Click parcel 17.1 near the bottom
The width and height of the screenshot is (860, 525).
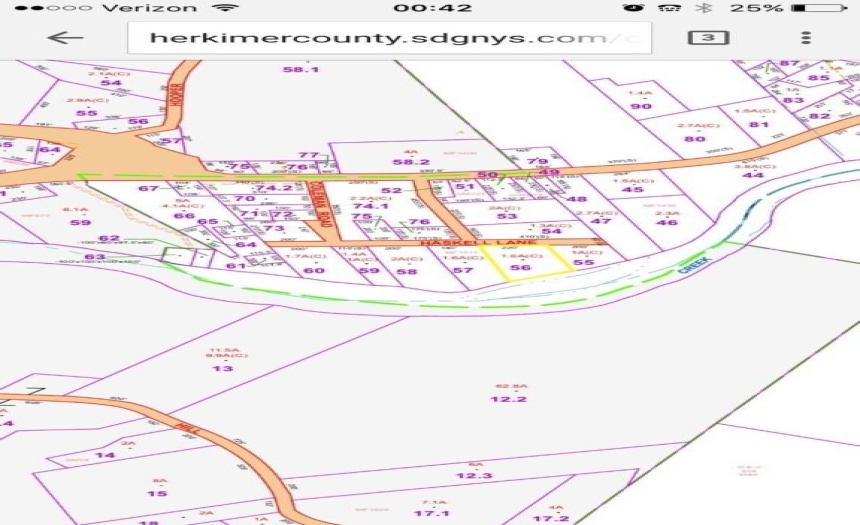[x=432, y=513]
